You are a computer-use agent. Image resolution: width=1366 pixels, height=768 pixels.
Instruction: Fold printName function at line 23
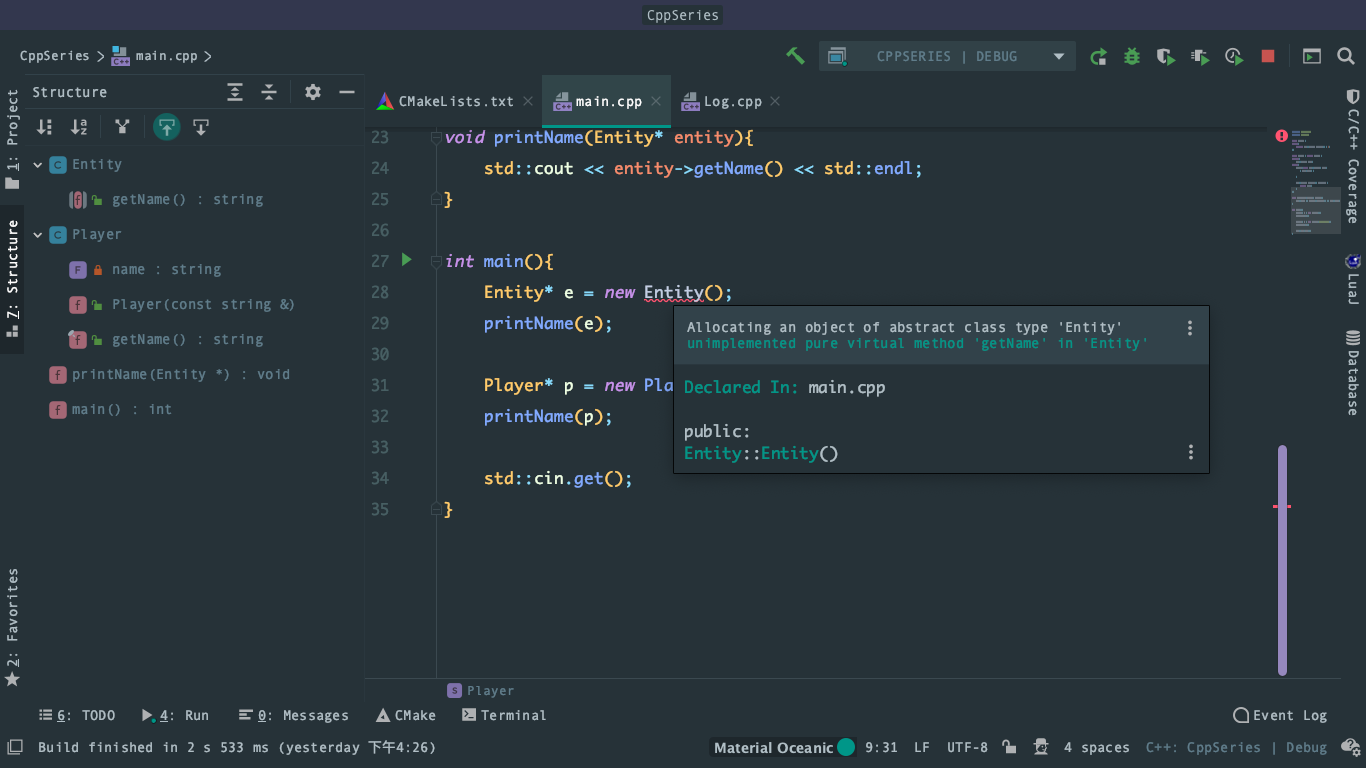coord(436,137)
